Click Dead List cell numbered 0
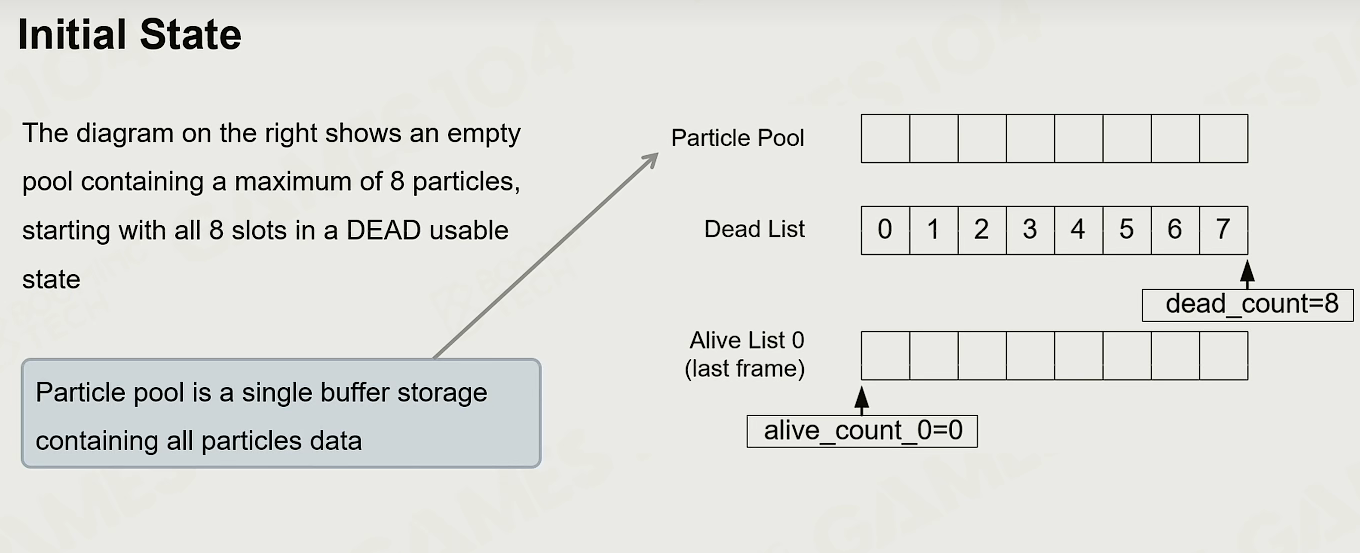Image resolution: width=1360 pixels, height=553 pixels. click(x=885, y=230)
